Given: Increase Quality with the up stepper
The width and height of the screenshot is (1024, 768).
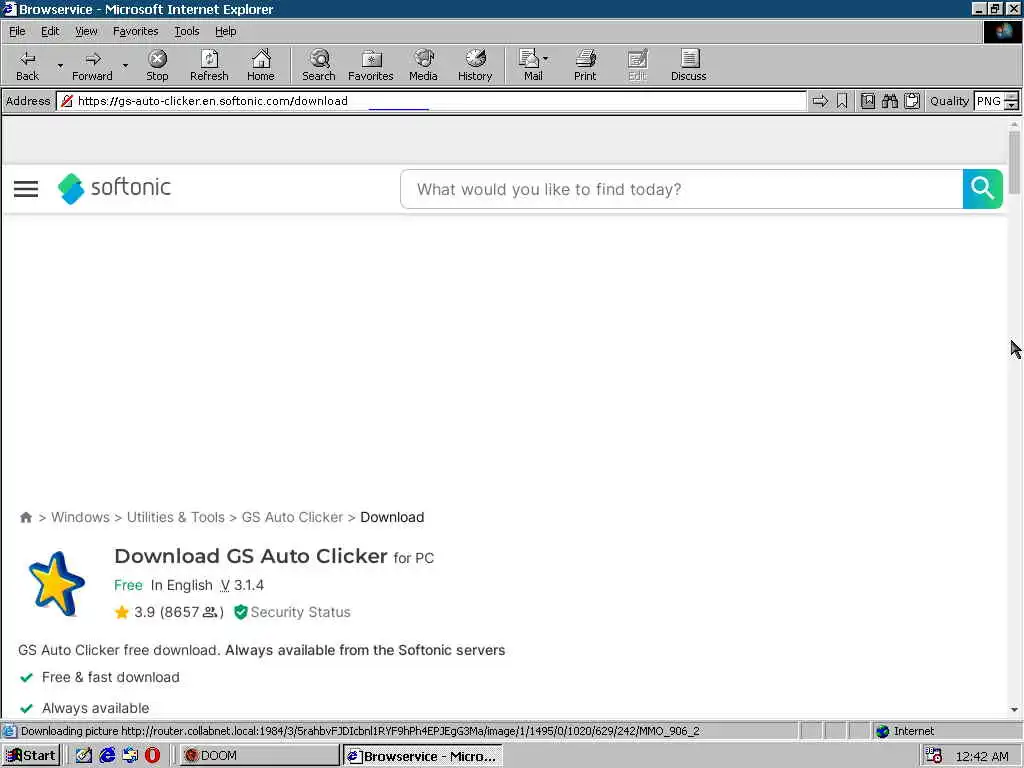Looking at the screenshot, I should click(1012, 97).
